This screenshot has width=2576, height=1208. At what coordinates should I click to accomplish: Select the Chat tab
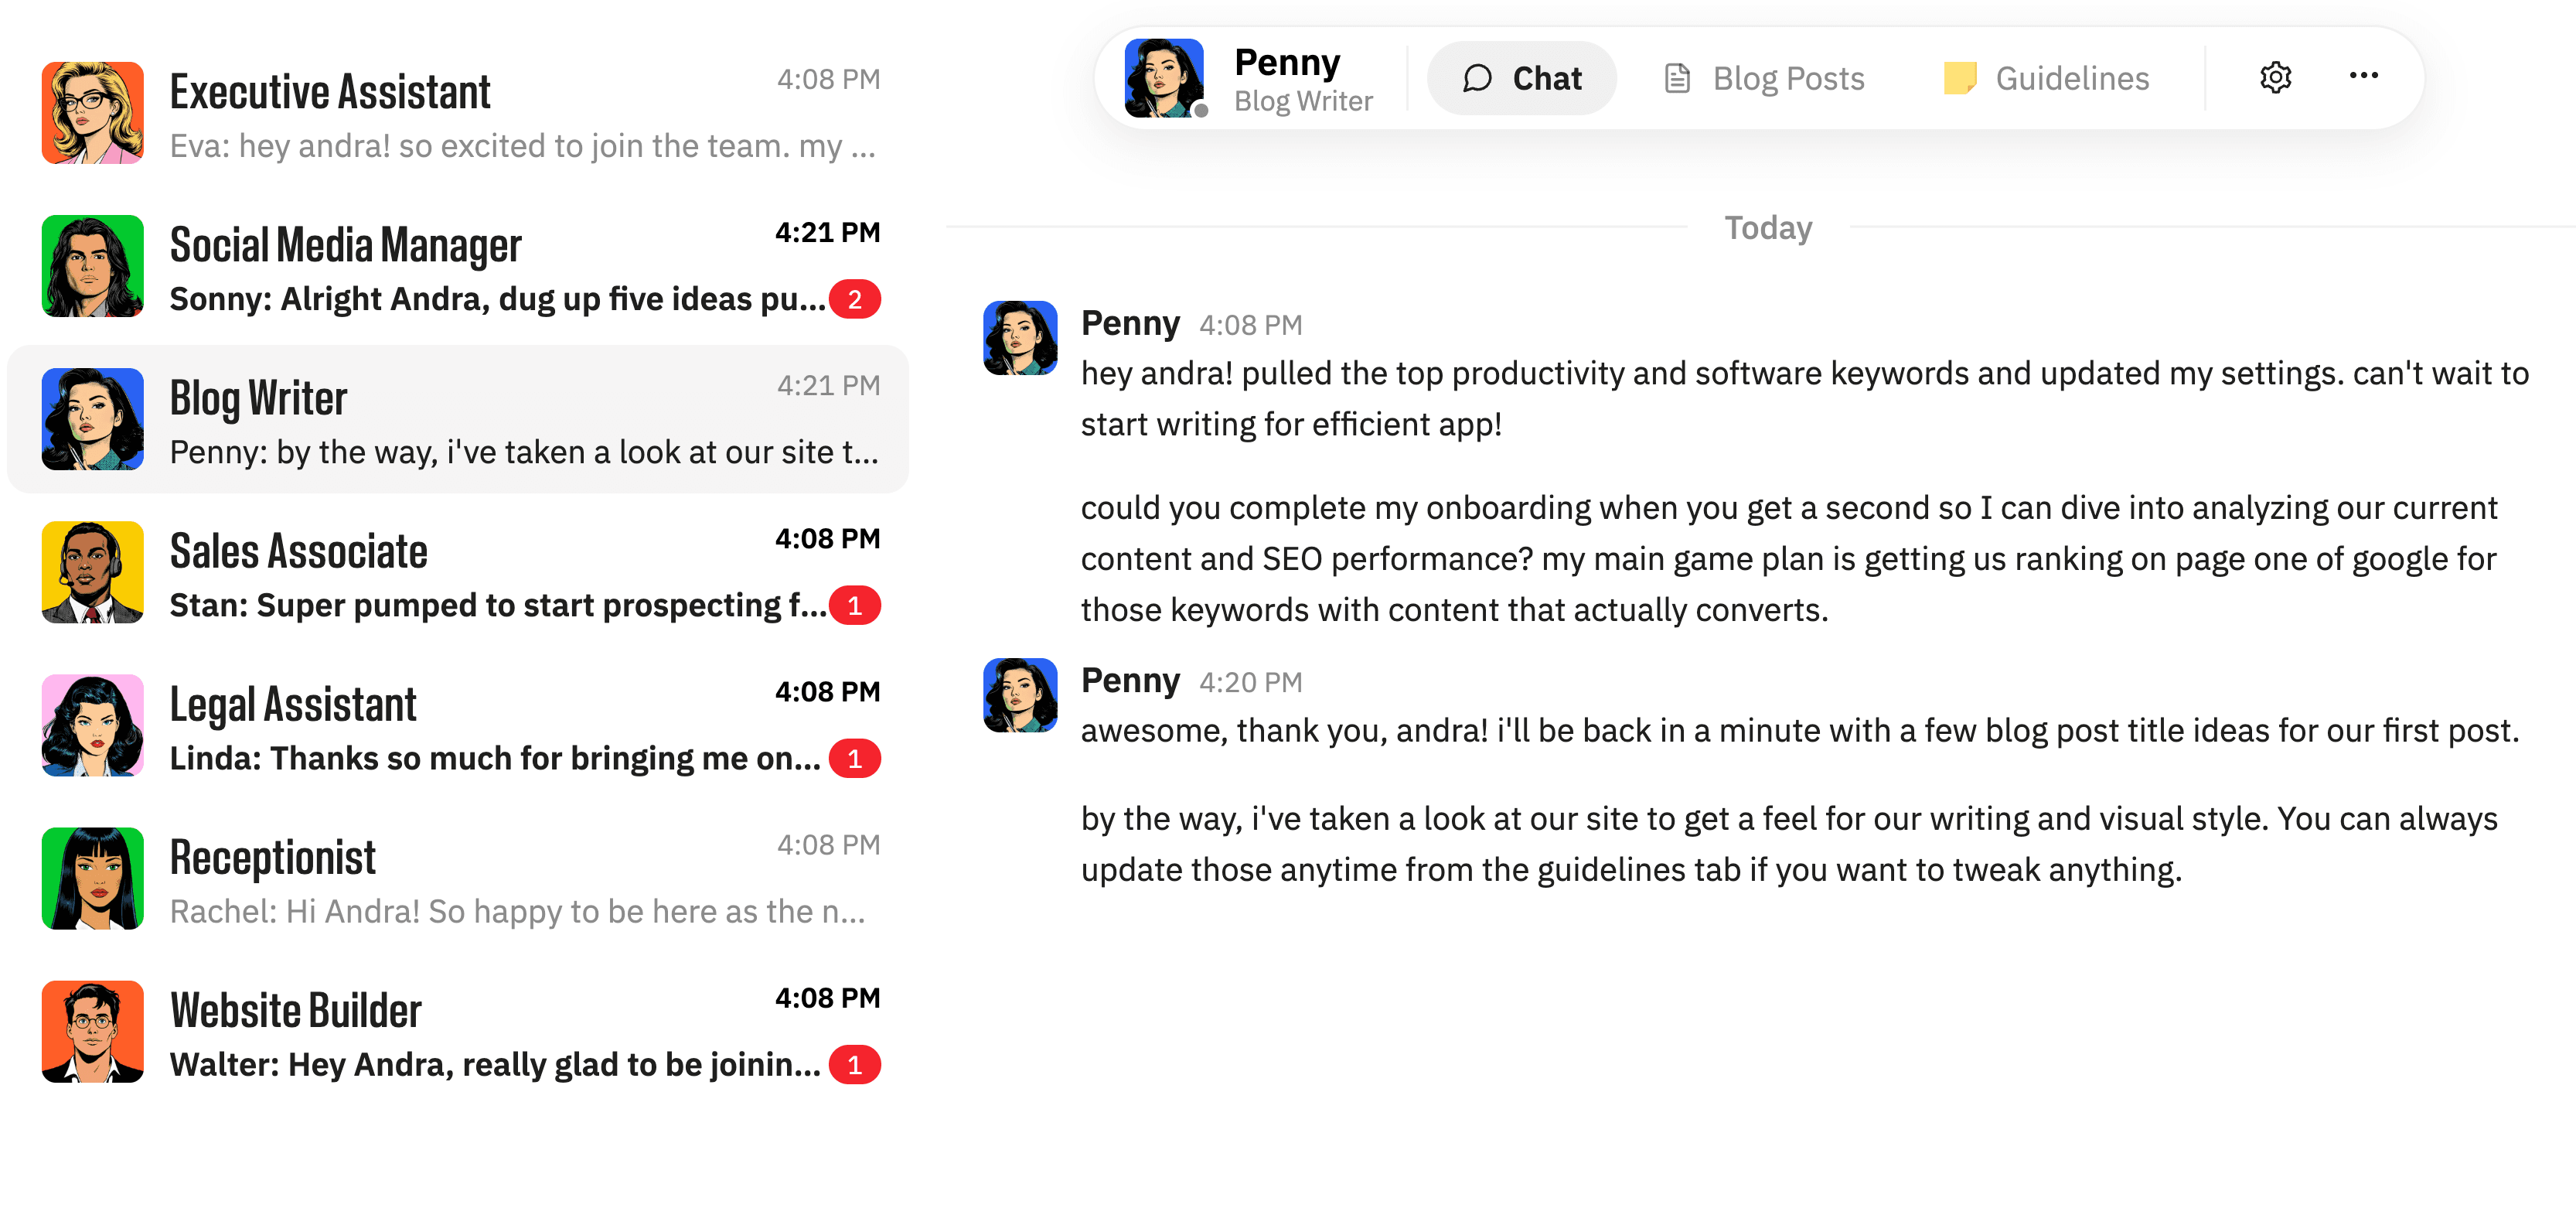click(x=1521, y=78)
